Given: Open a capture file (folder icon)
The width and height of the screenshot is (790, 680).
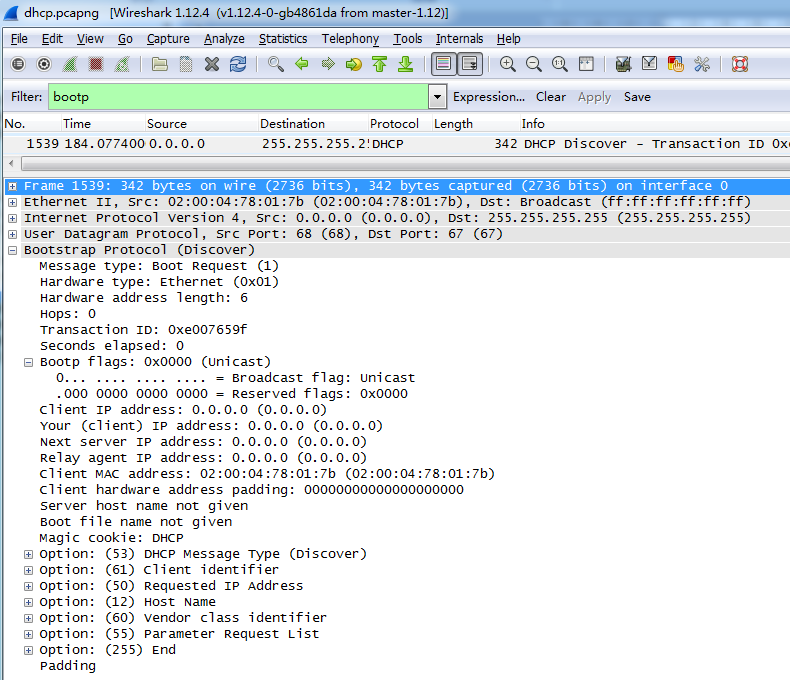Looking at the screenshot, I should click(160, 64).
